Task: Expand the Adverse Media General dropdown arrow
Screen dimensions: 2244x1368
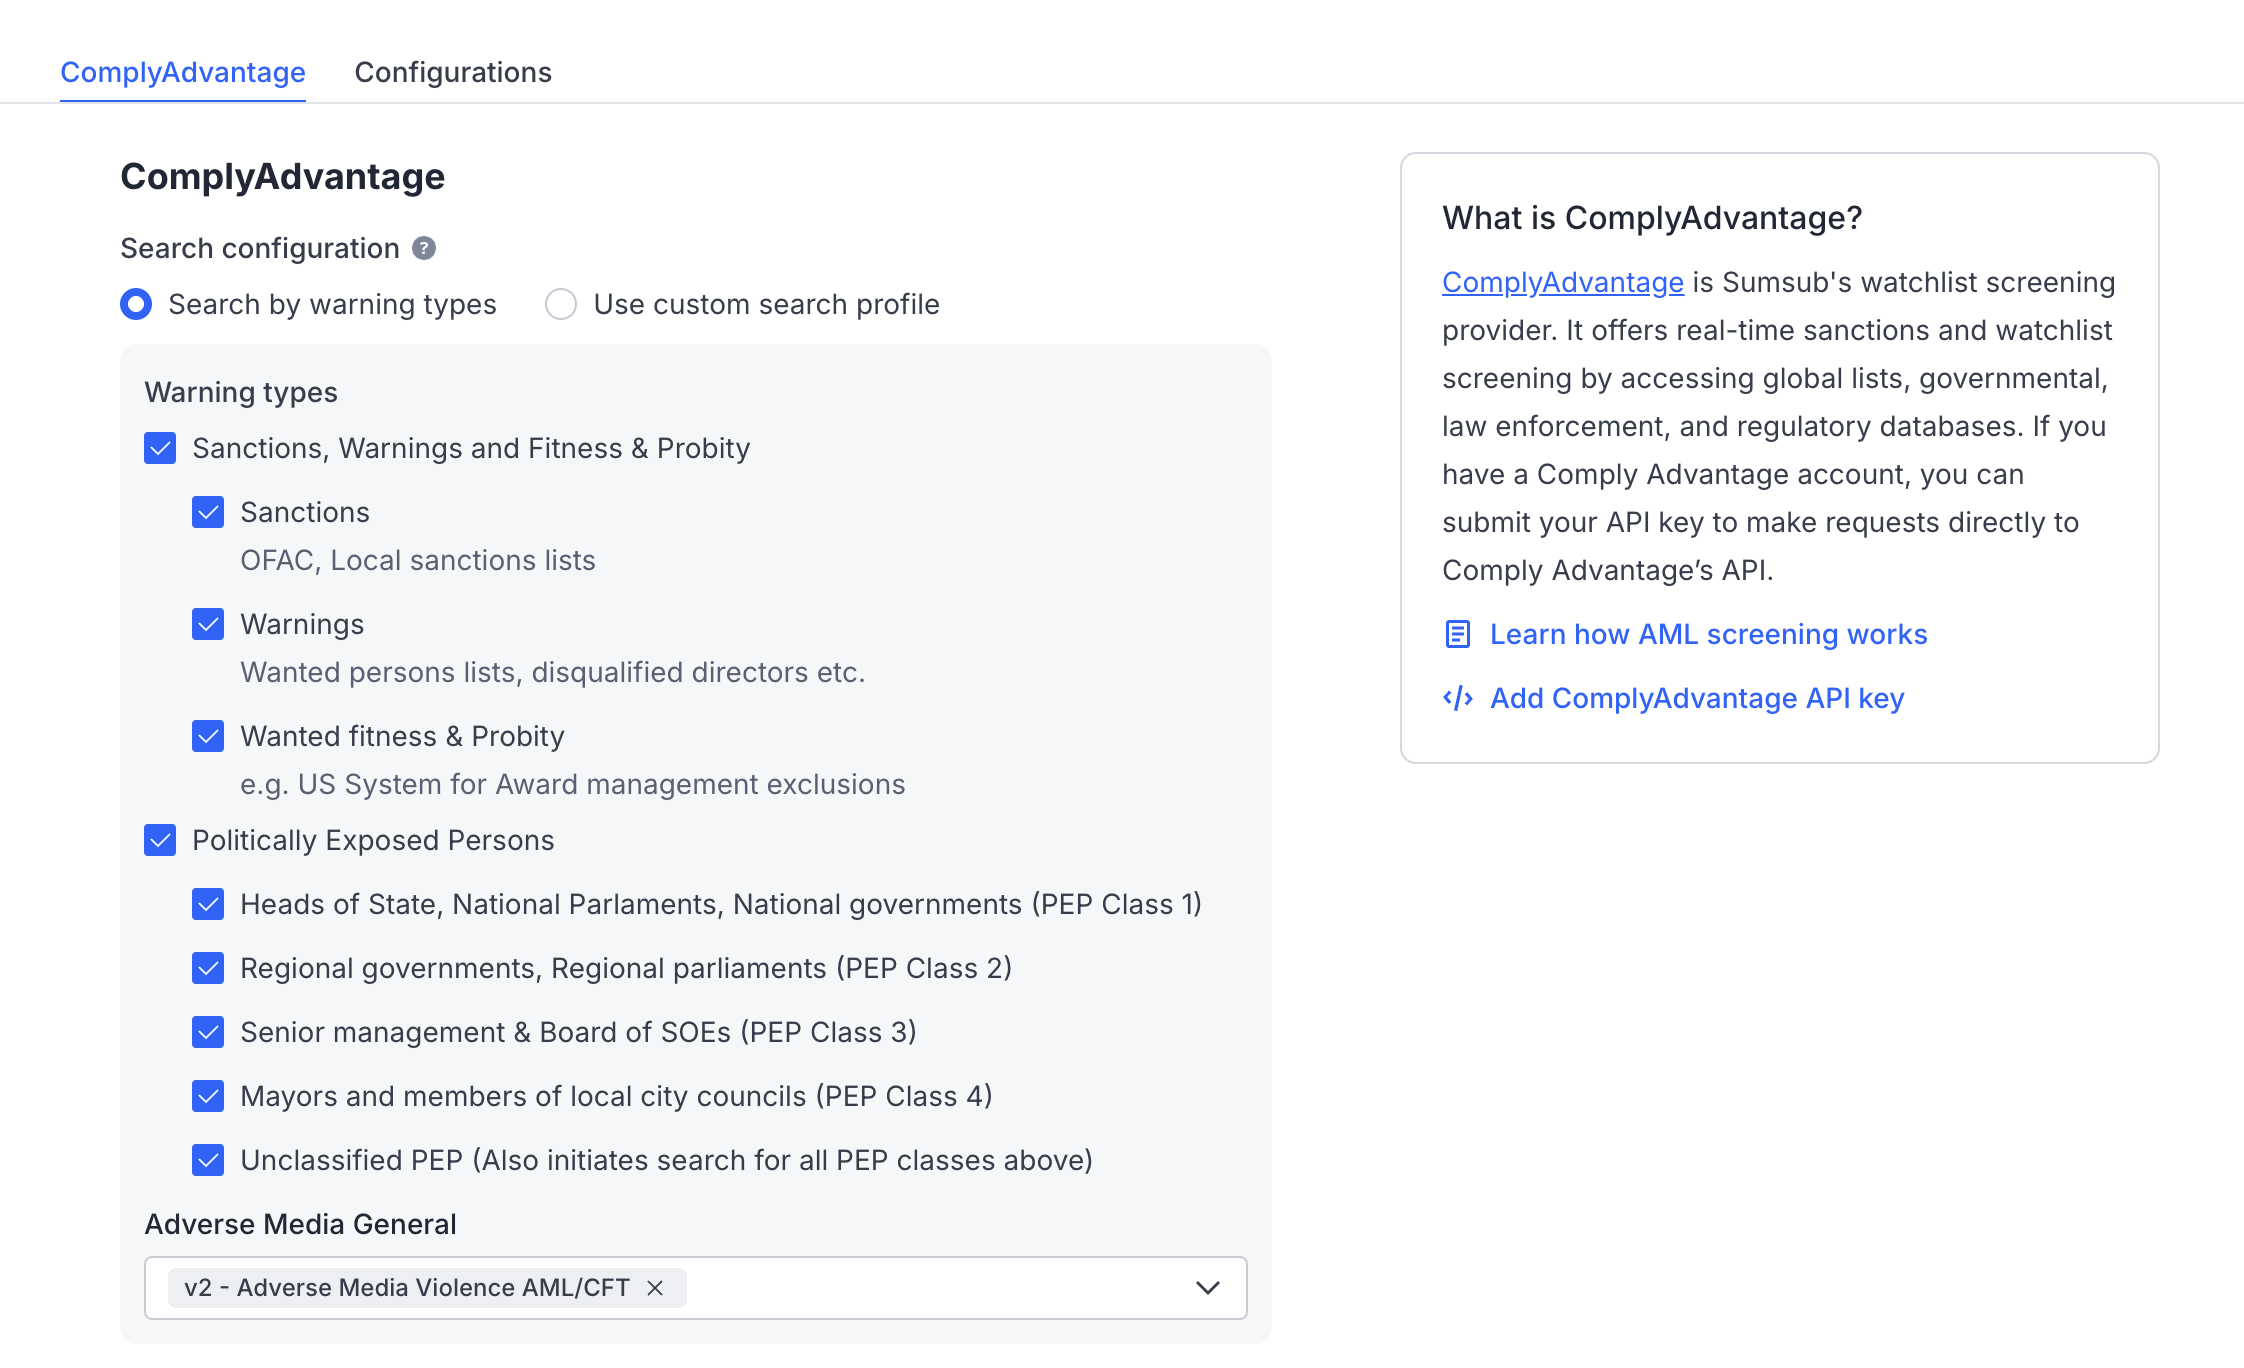Action: (x=1208, y=1288)
